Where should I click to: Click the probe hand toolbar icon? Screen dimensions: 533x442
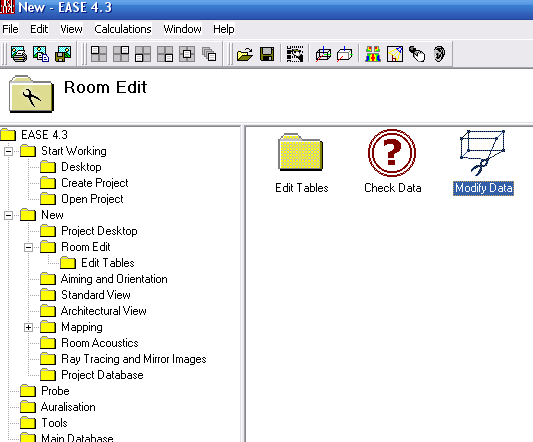tap(417, 54)
